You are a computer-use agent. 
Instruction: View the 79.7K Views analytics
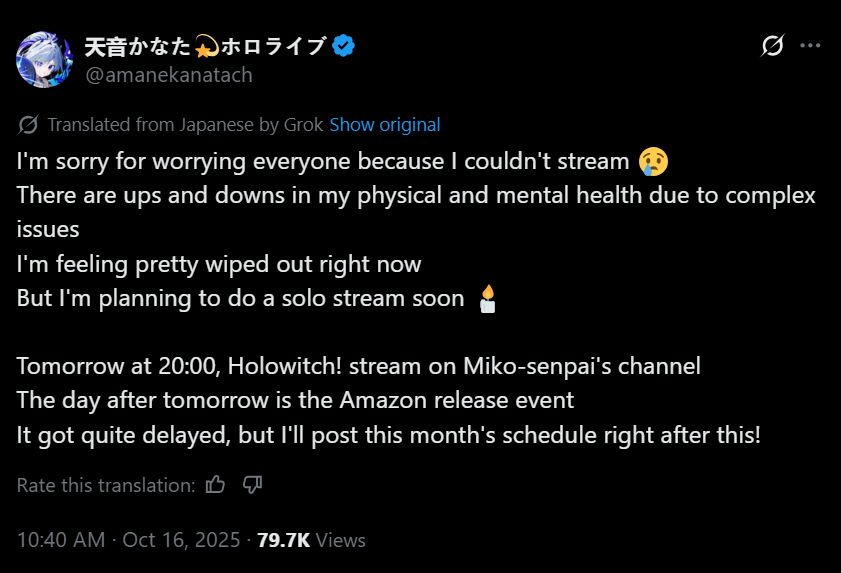coord(311,540)
